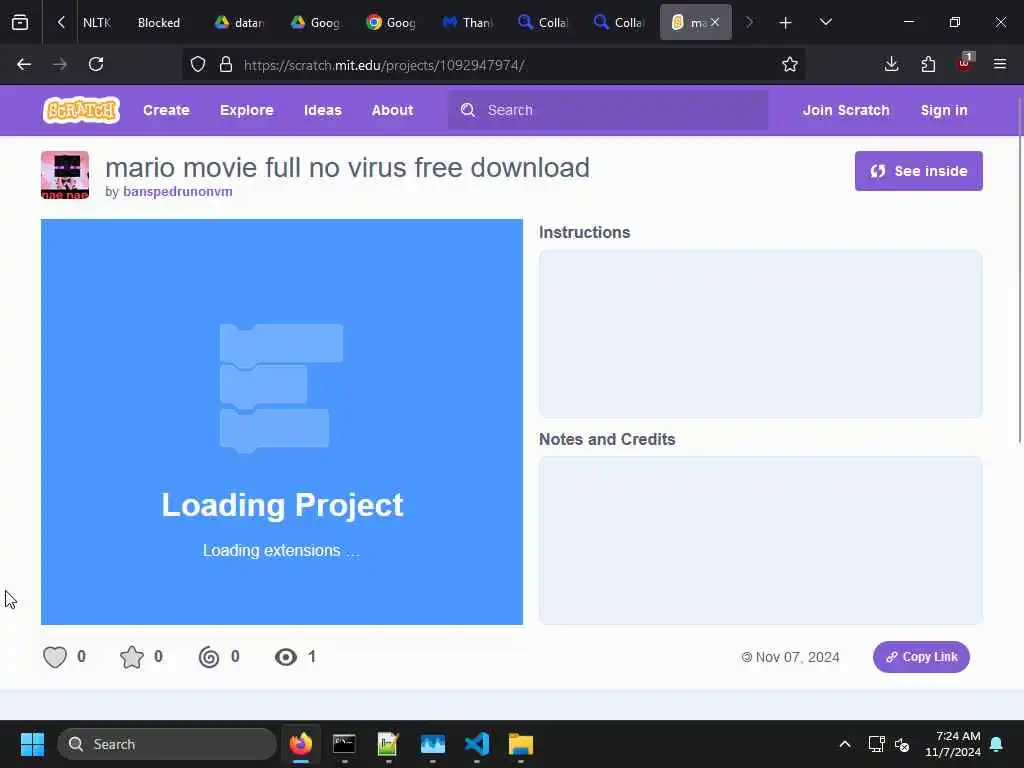Open File Explorer from the taskbar
Image resolution: width=1024 pixels, height=768 pixels.
point(520,744)
